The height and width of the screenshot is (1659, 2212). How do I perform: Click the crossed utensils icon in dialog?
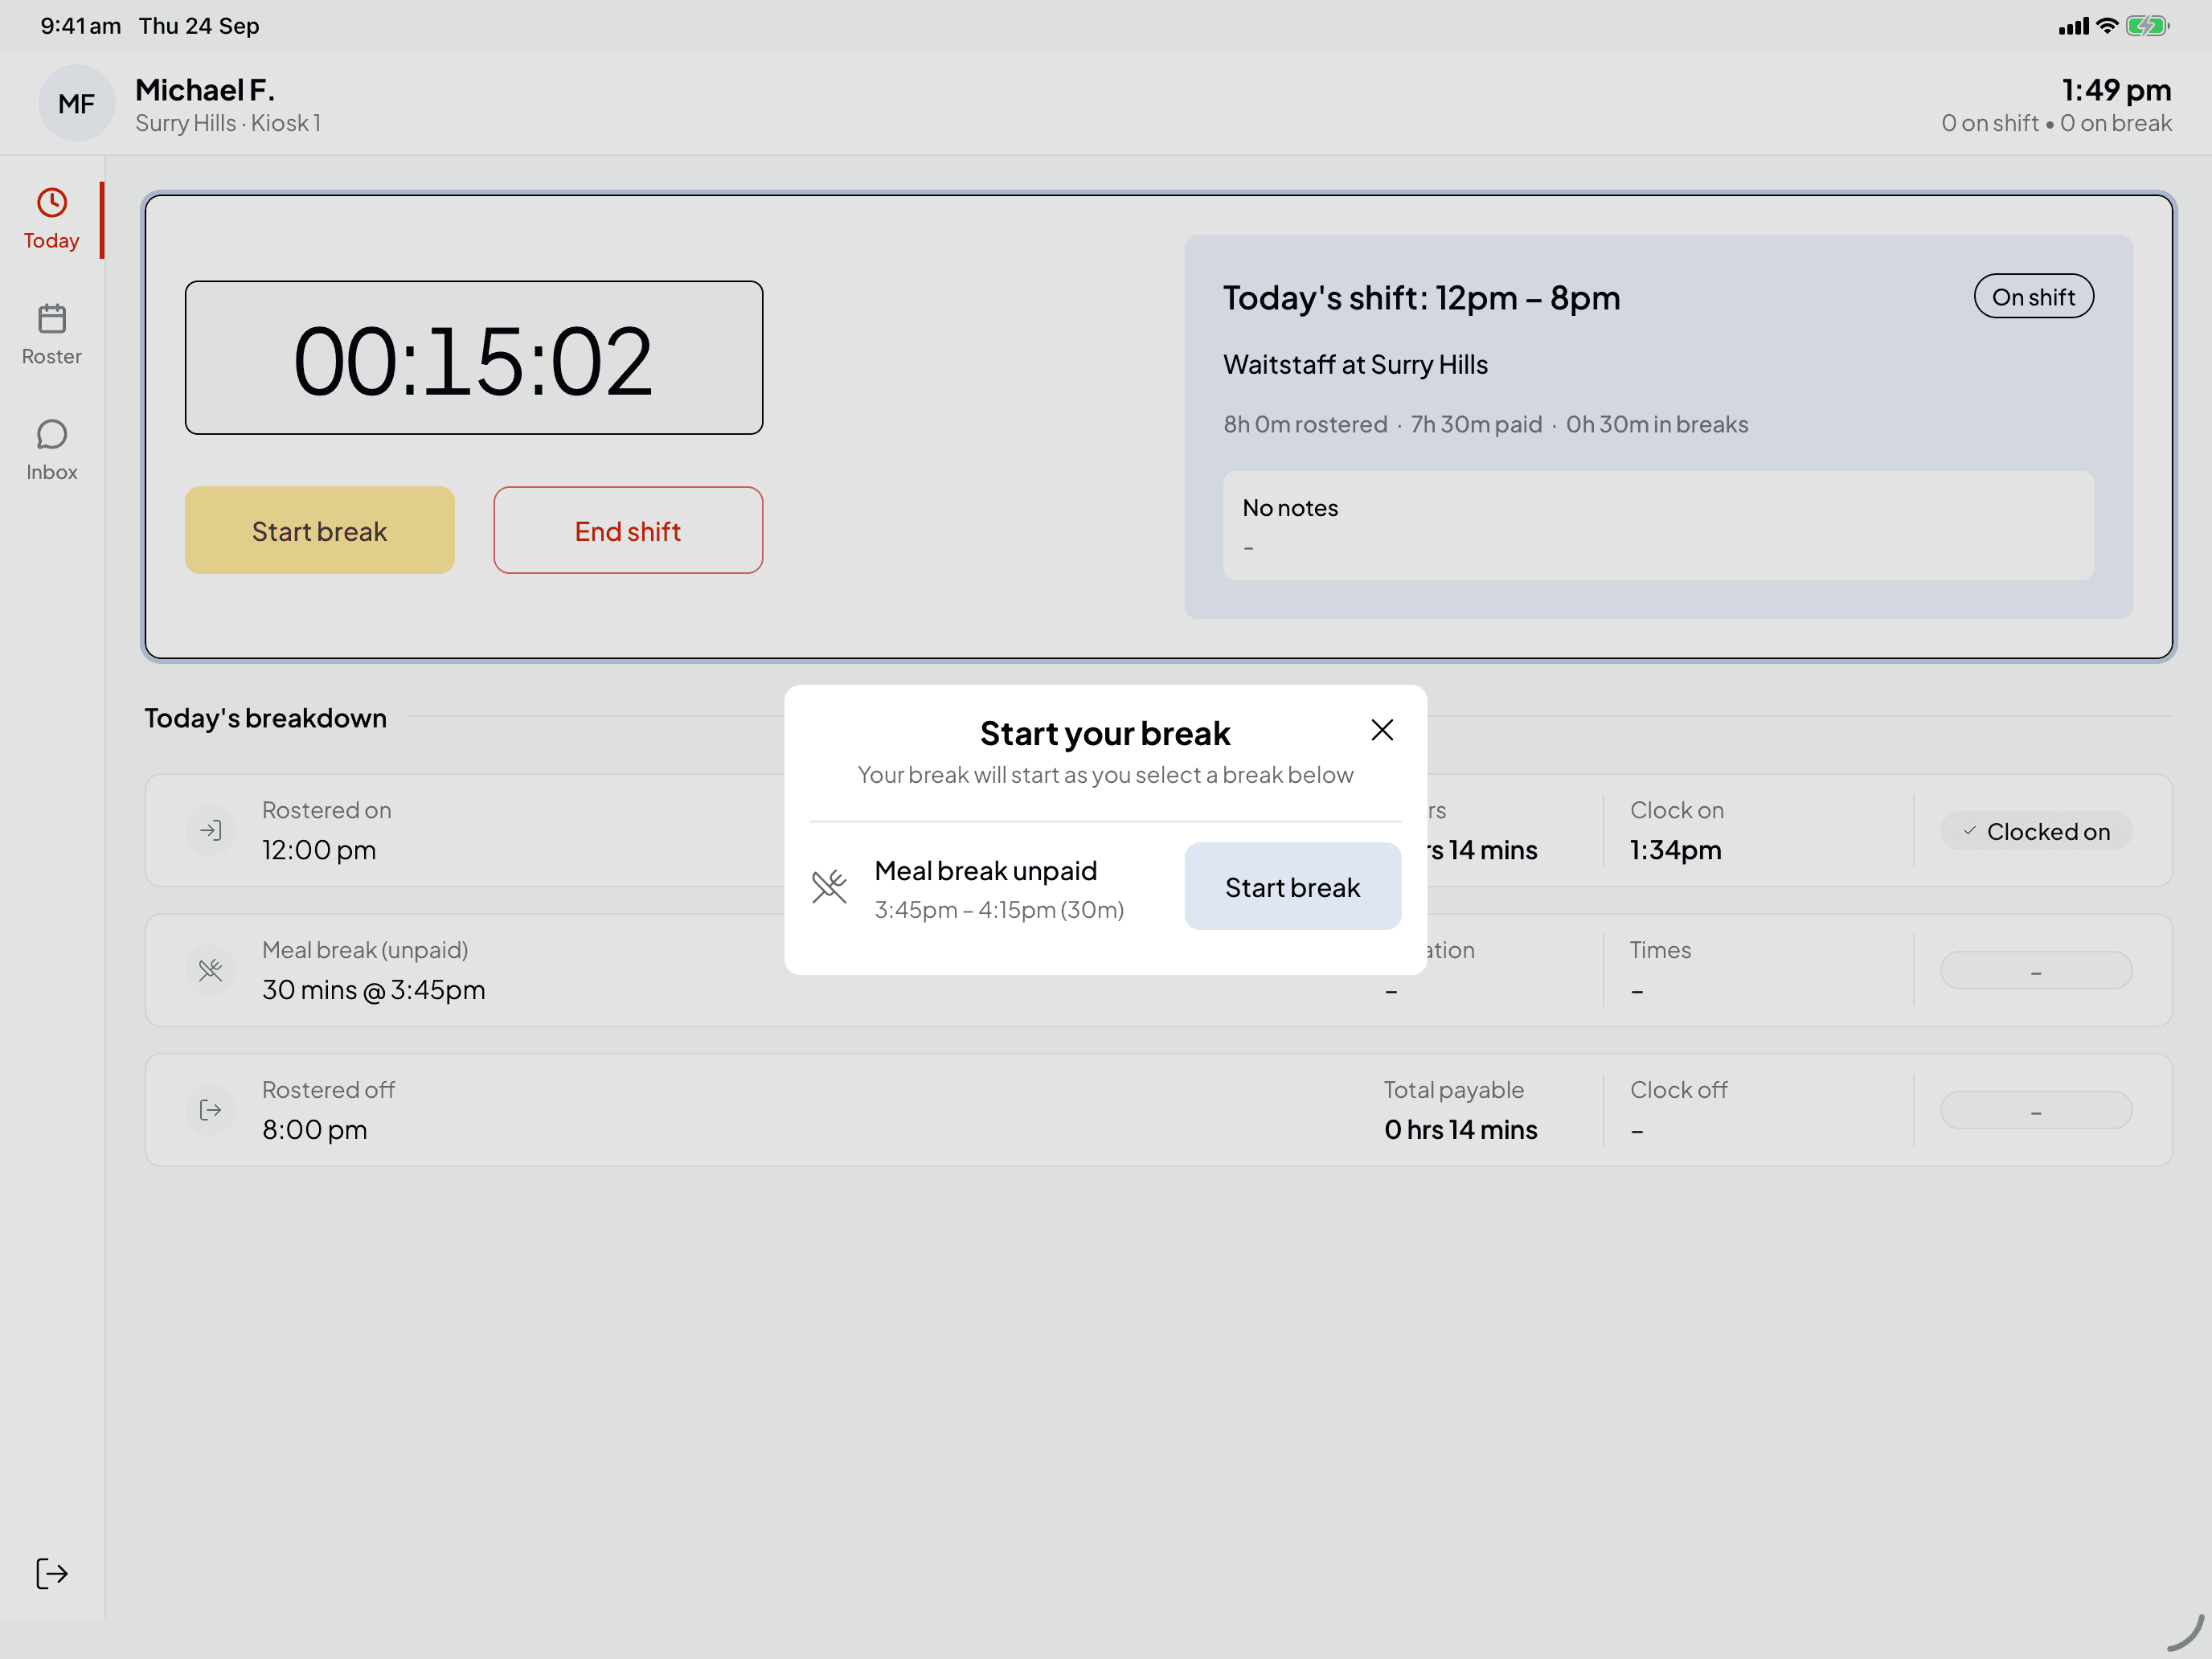click(829, 887)
